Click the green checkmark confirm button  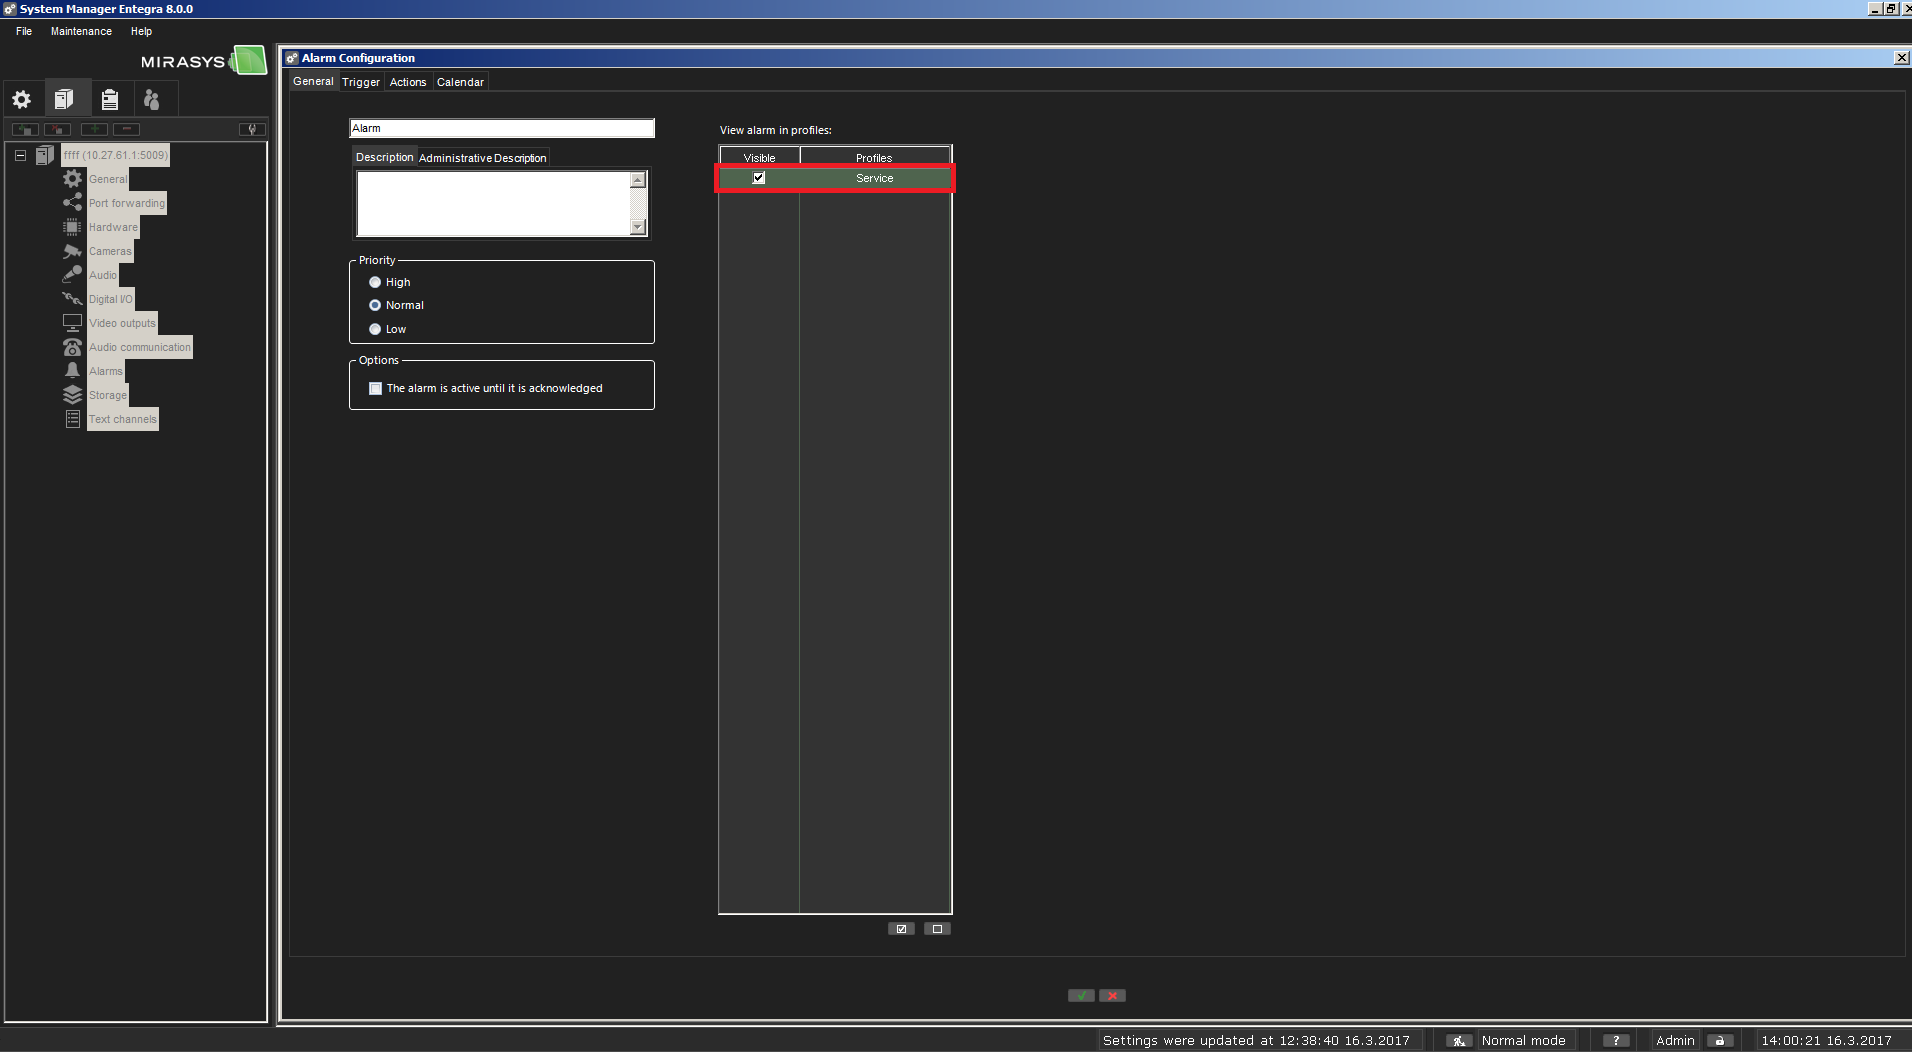pyautogui.click(x=1081, y=995)
